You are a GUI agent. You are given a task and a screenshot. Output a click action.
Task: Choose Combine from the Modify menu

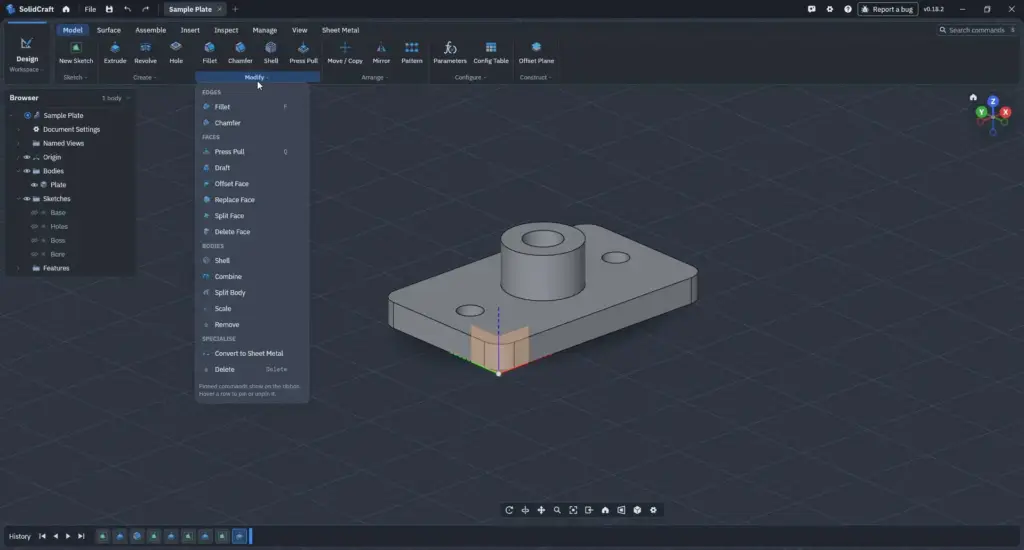coord(251,276)
